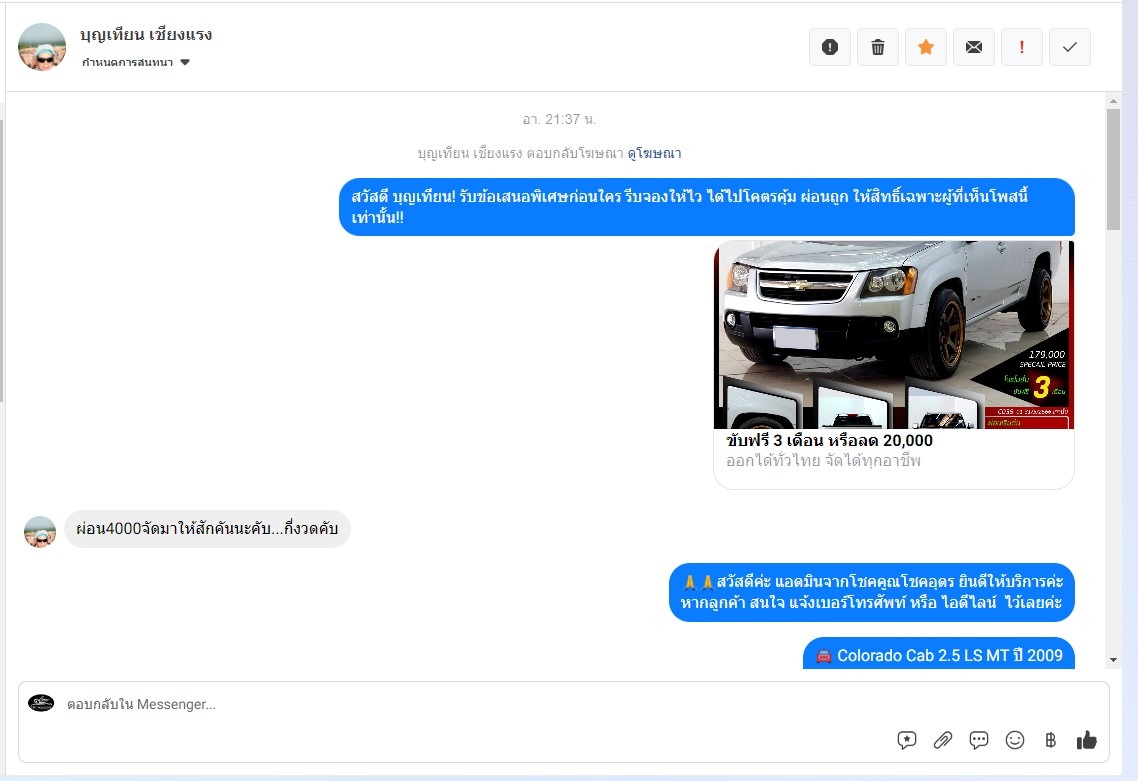Screen dimensions: 1138x781
Task: Mark conversation unread with the envelope icon
Action: point(973,47)
